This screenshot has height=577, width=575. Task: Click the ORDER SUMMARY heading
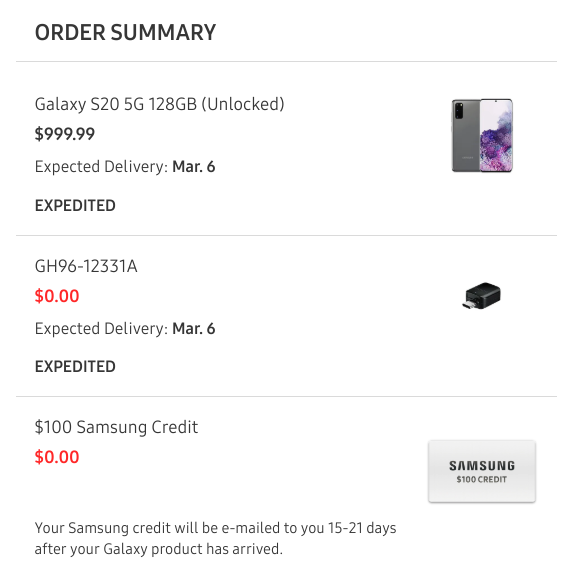(125, 32)
